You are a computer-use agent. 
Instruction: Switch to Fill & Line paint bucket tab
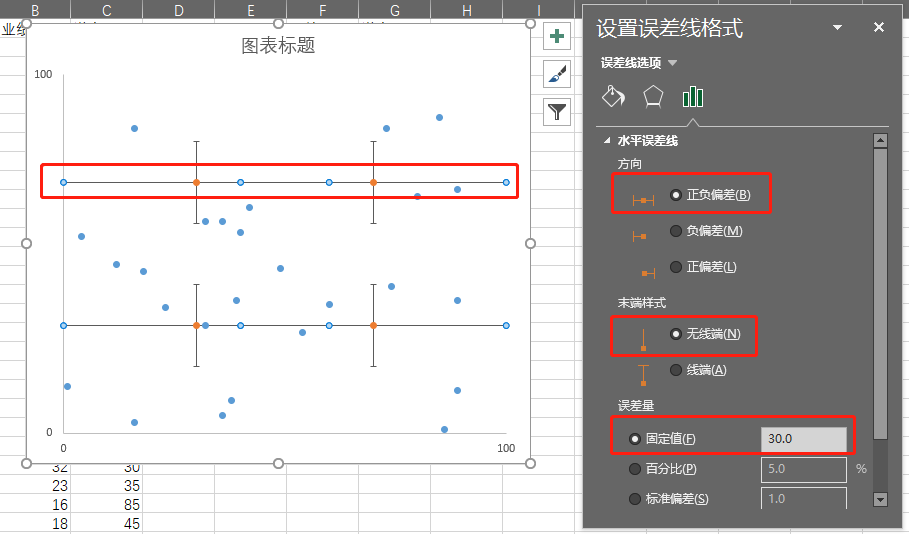tap(614, 97)
